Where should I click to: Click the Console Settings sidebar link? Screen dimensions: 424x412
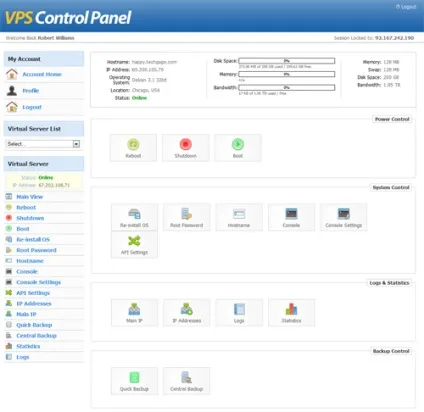(x=38, y=282)
